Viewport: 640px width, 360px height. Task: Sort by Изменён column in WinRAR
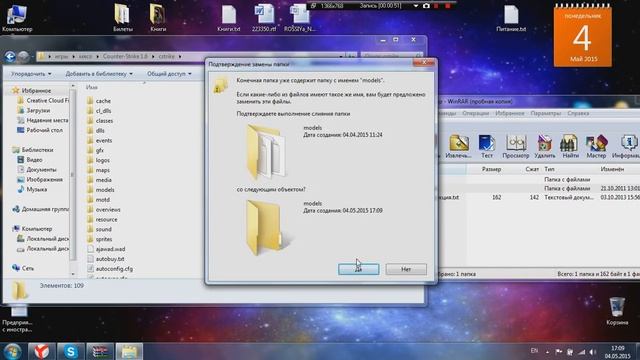pos(612,169)
